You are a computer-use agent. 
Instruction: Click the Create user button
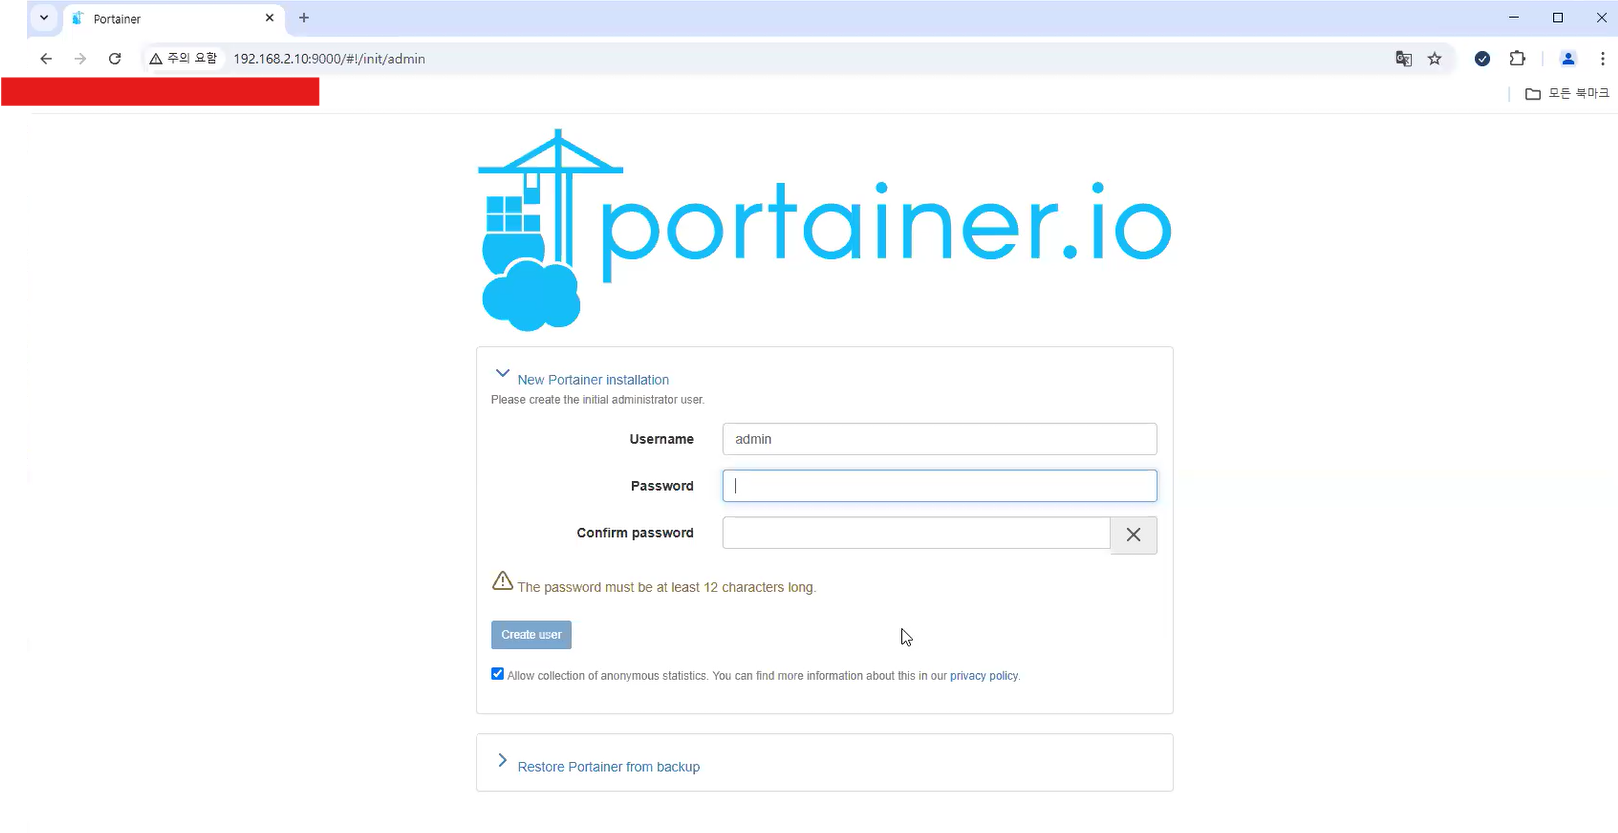(x=531, y=635)
